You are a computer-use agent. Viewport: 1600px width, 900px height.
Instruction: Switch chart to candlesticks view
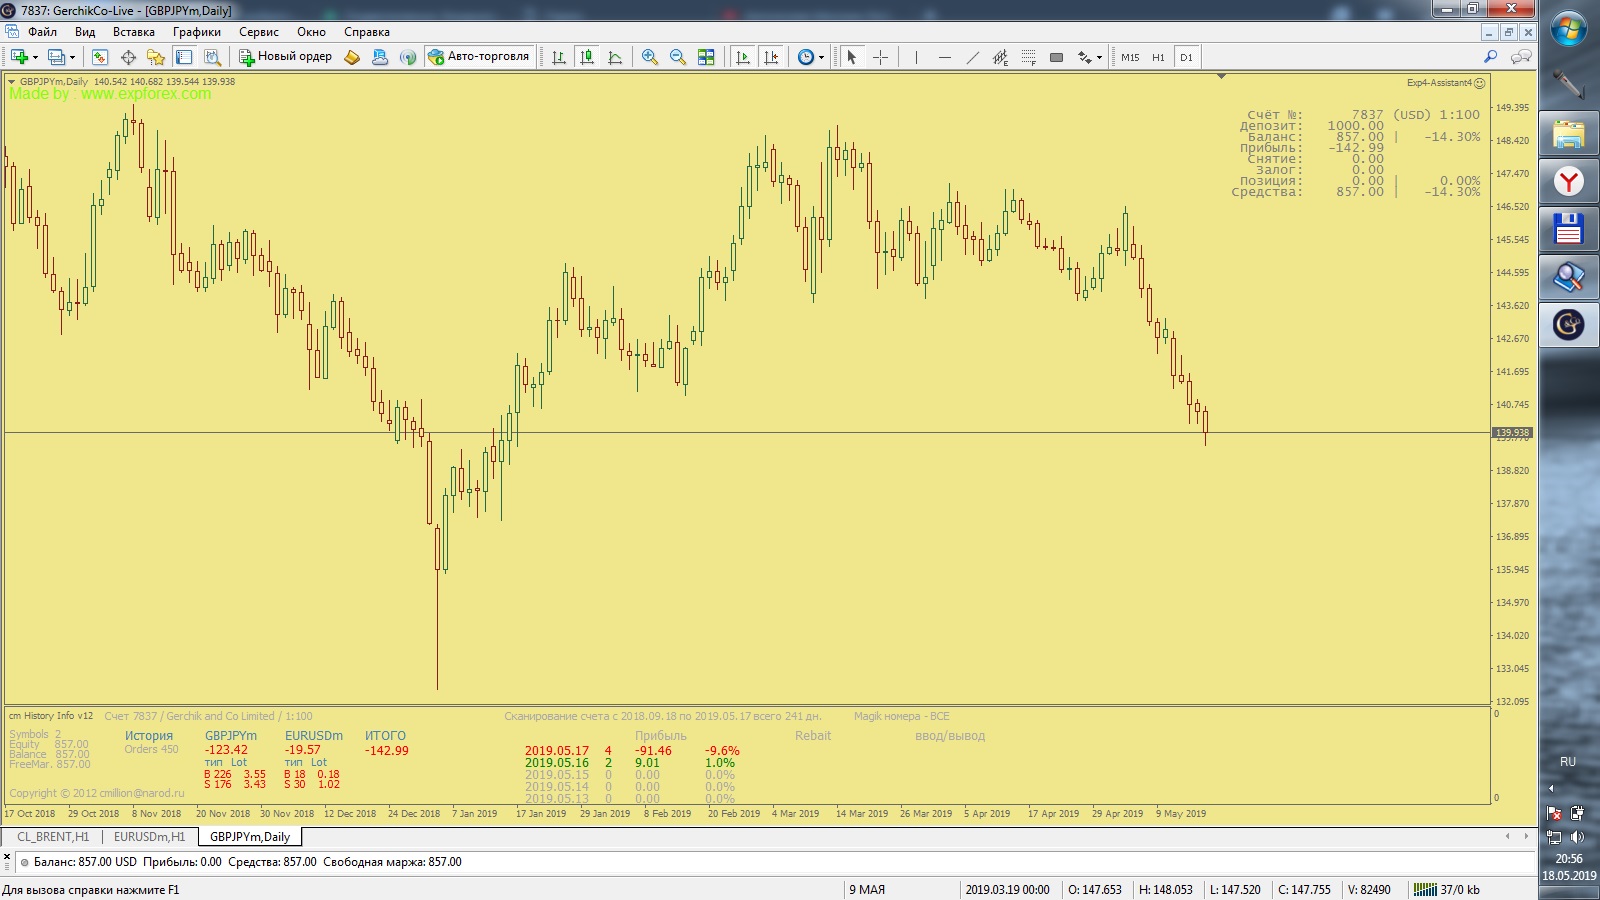pyautogui.click(x=587, y=57)
